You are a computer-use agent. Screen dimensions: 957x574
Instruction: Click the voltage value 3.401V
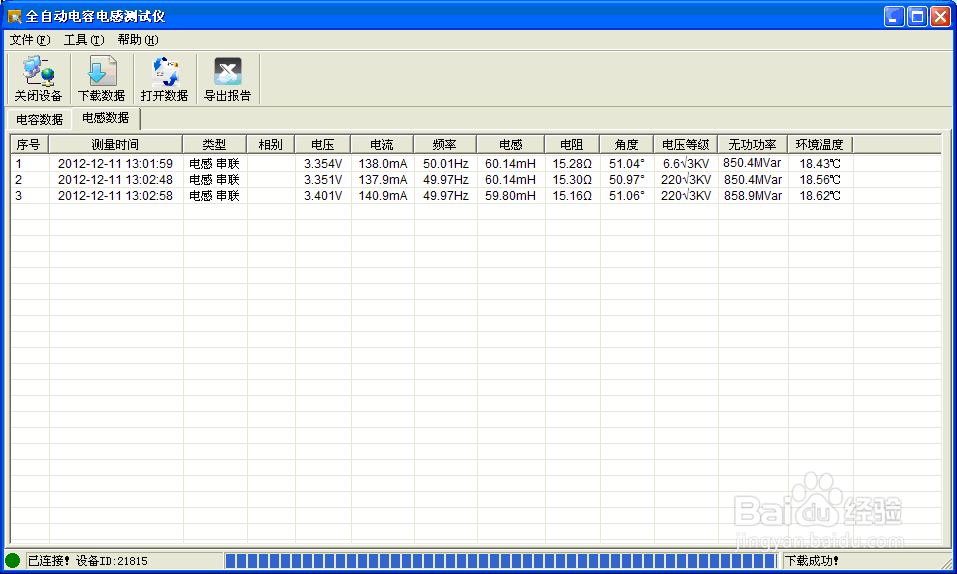pyautogui.click(x=323, y=195)
